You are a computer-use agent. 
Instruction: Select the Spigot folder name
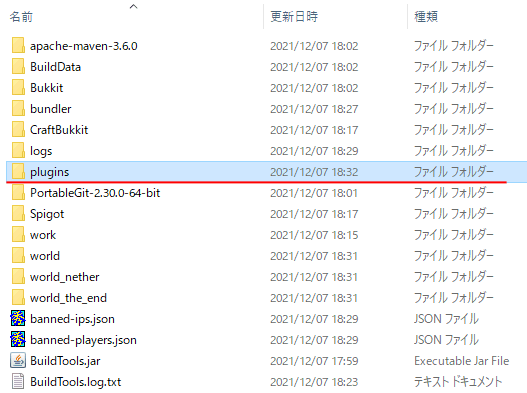tap(47, 214)
